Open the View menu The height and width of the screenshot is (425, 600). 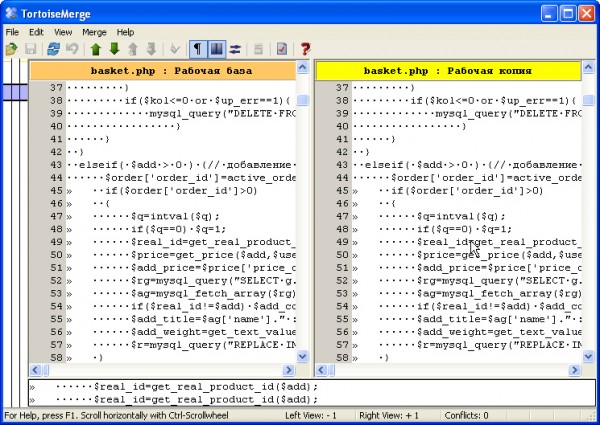click(63, 32)
